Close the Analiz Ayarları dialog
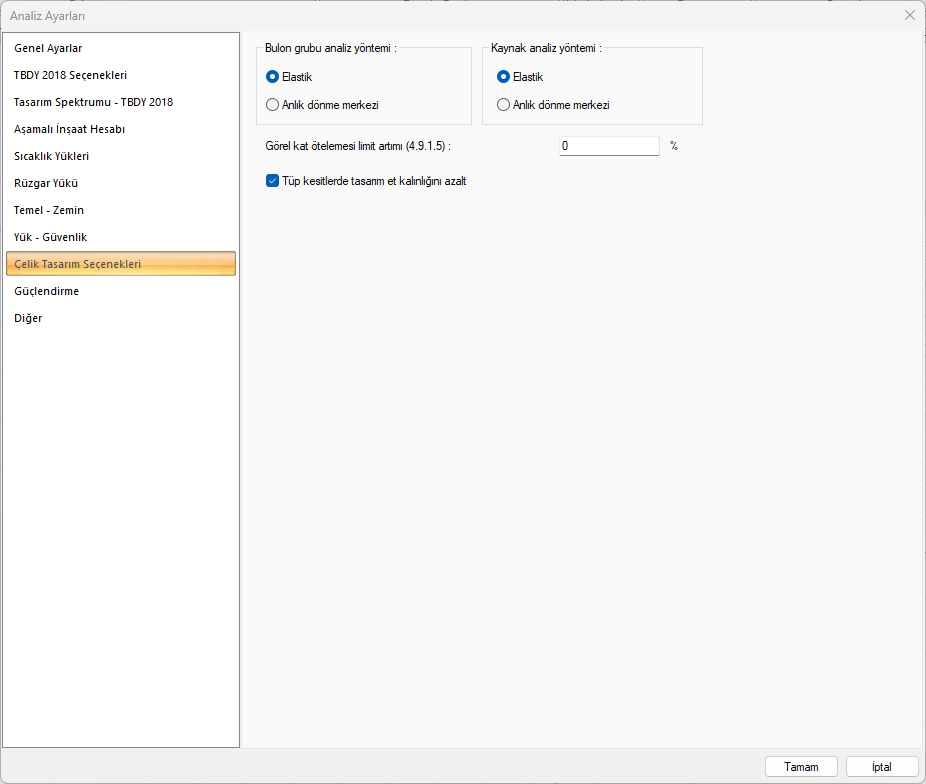Screen dimensions: 926x784 pyautogui.click(x=909, y=15)
